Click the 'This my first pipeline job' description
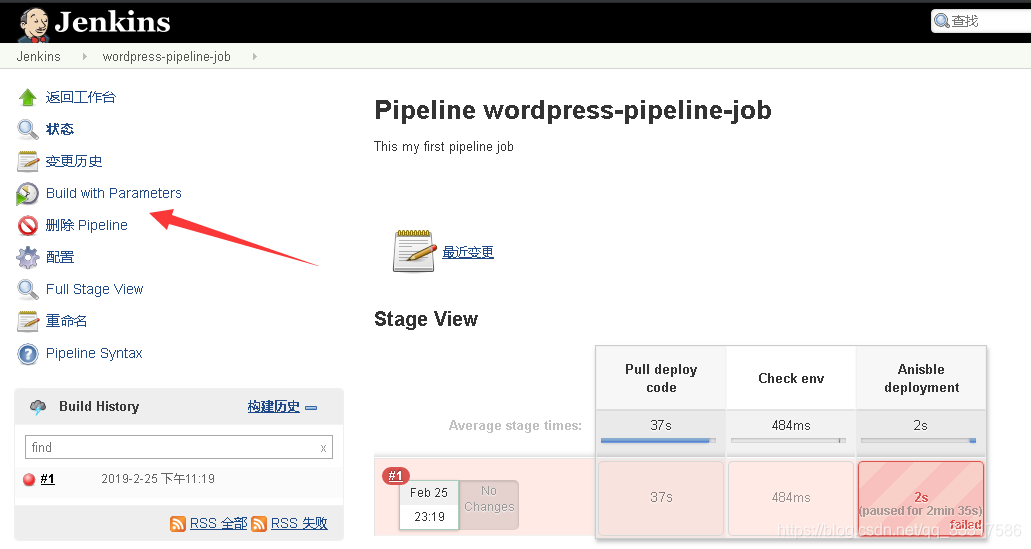The width and height of the screenshot is (1031, 549). pyautogui.click(x=444, y=147)
